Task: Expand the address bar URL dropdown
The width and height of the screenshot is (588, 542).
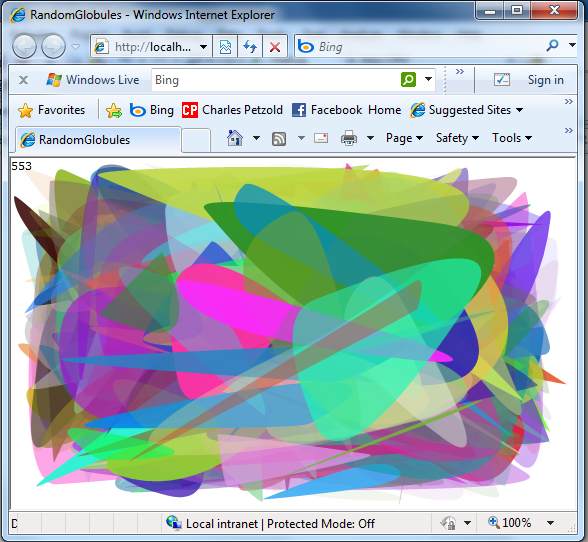Action: point(203,47)
